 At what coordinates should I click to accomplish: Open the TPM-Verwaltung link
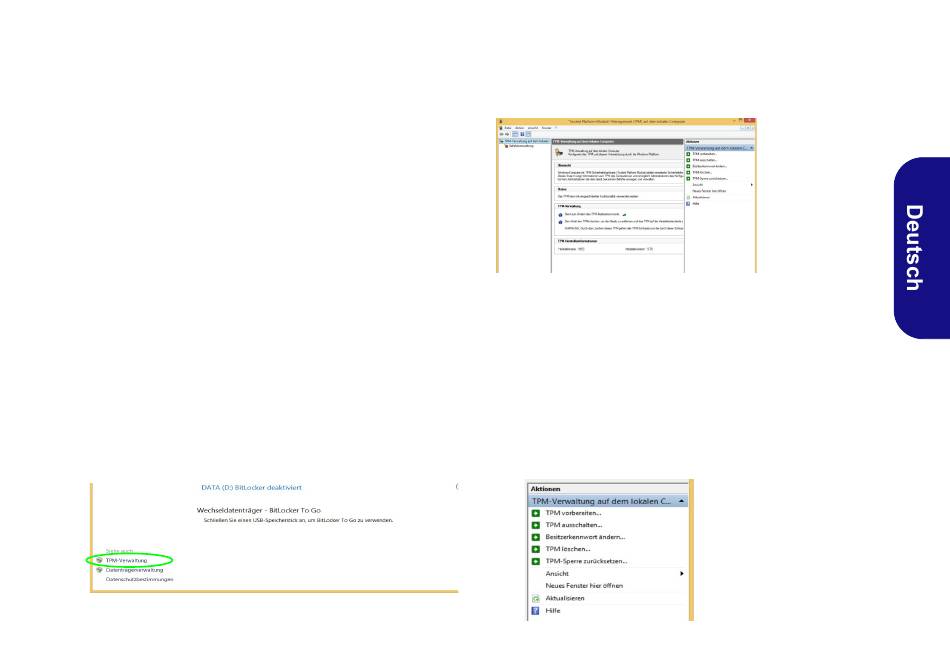click(x=126, y=561)
